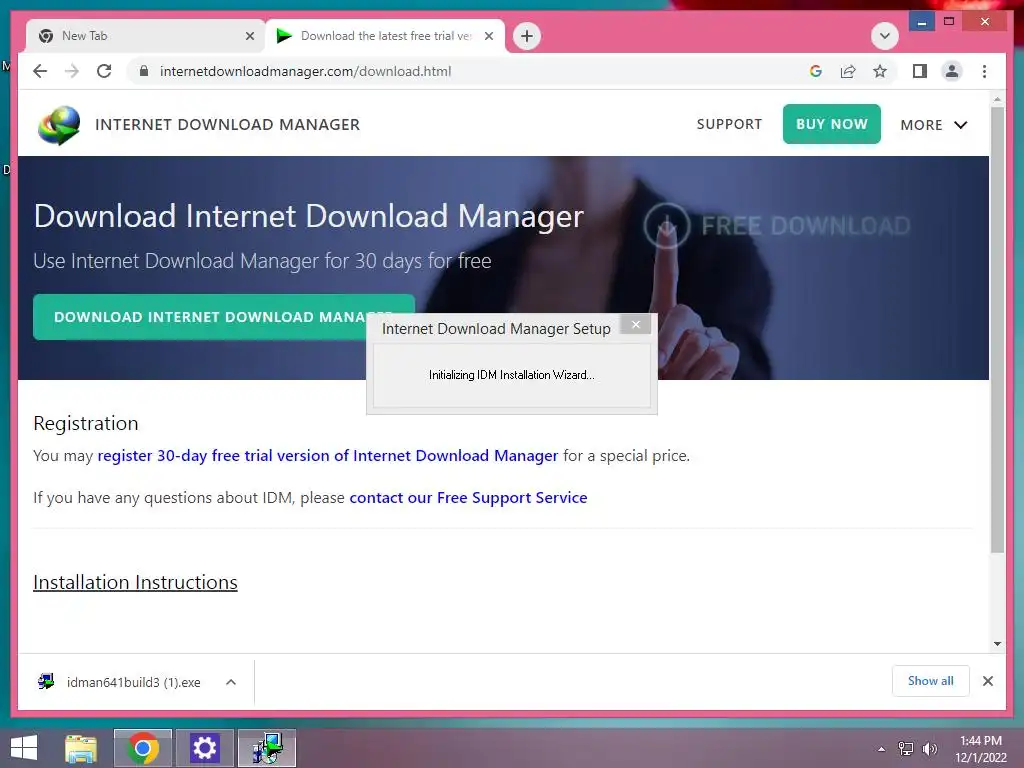The height and width of the screenshot is (768, 1024).
Task: Close the Internet Download Manager Setup dialog
Action: coord(635,325)
